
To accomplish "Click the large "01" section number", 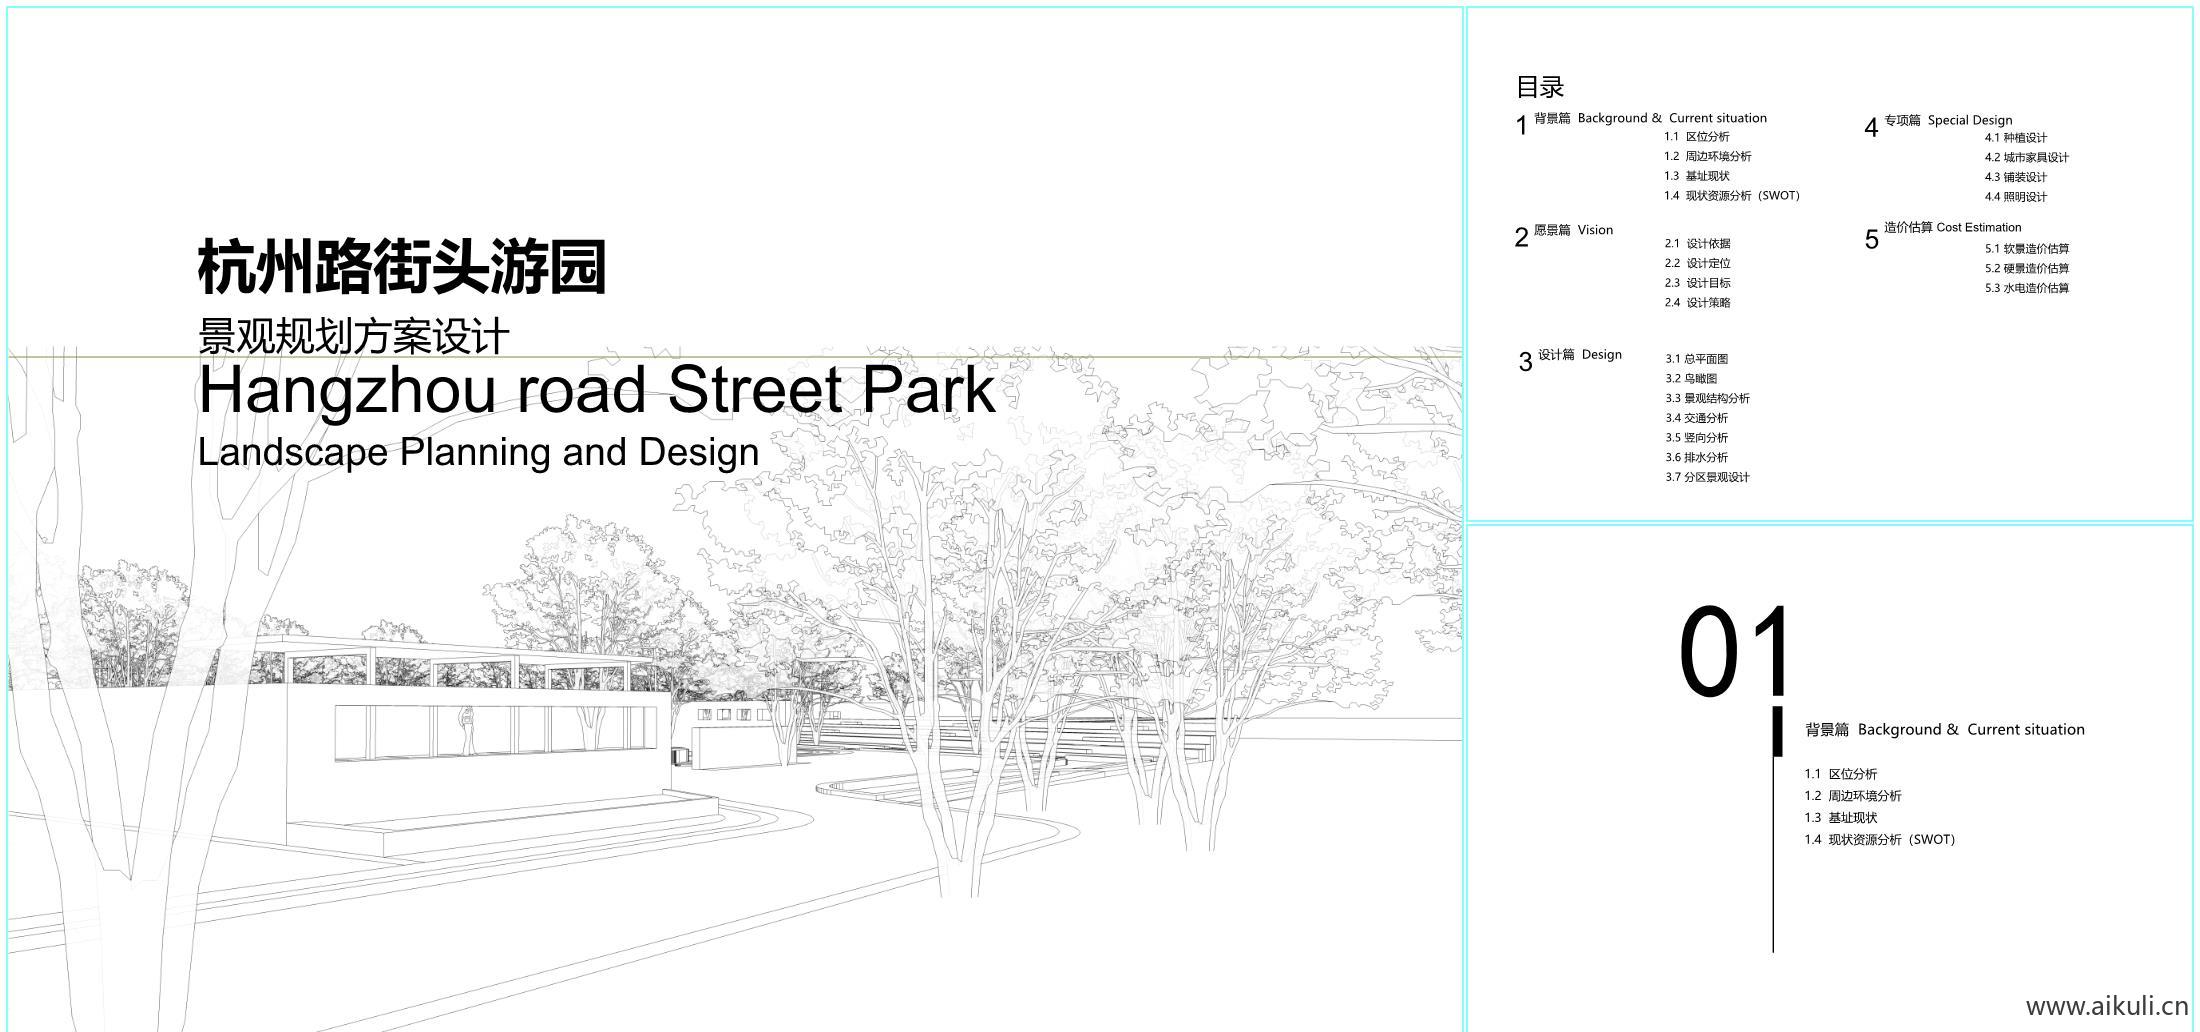I will pos(1735,652).
